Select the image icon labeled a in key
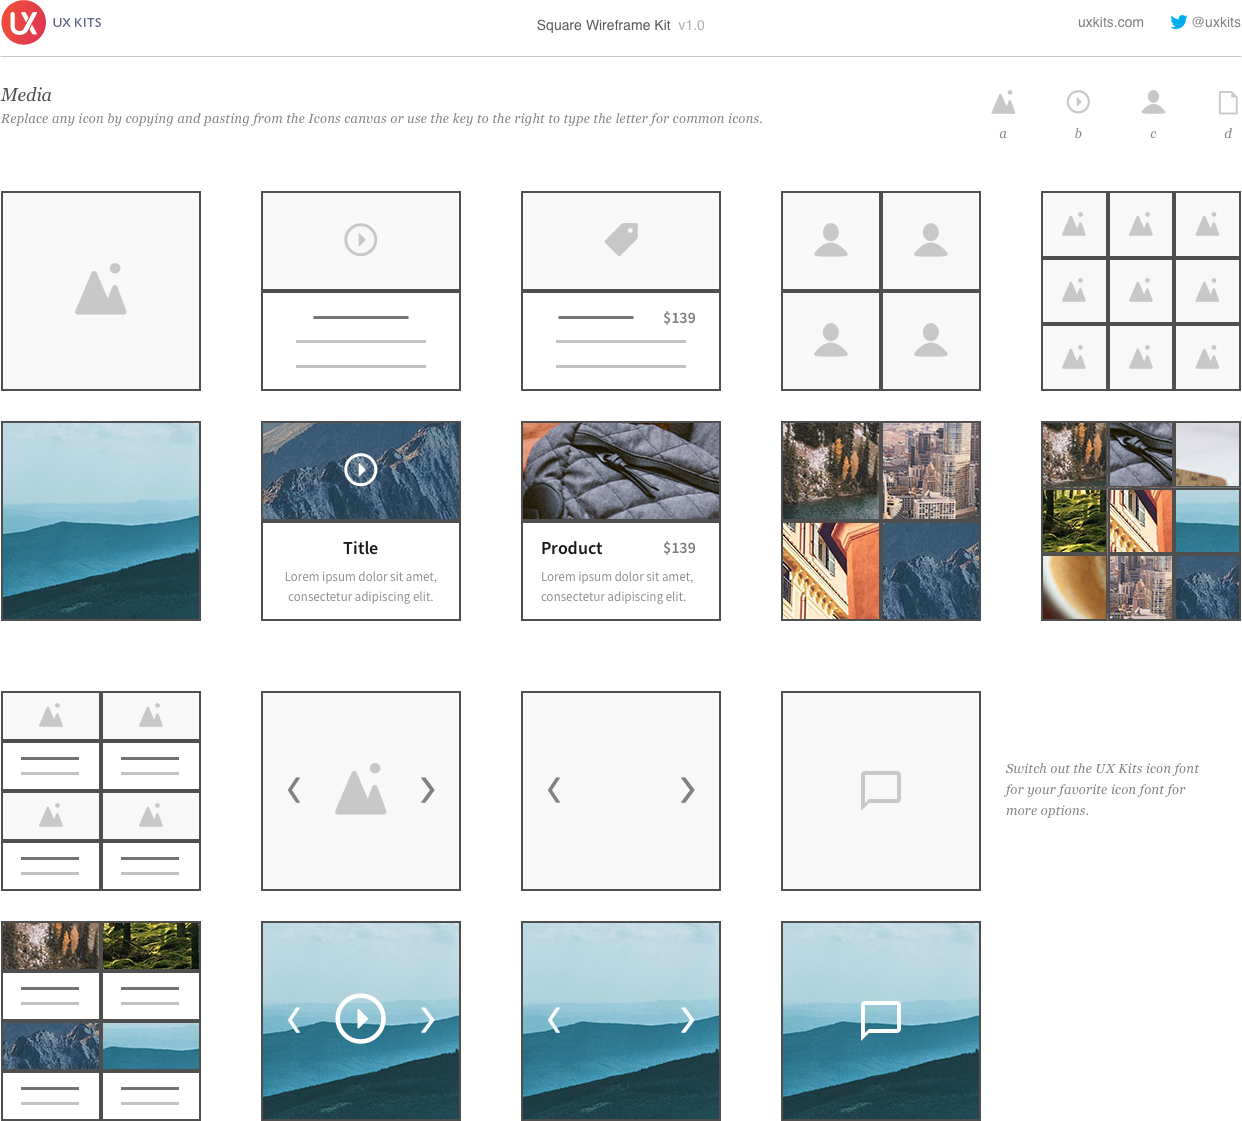1242x1121 pixels. [1003, 102]
